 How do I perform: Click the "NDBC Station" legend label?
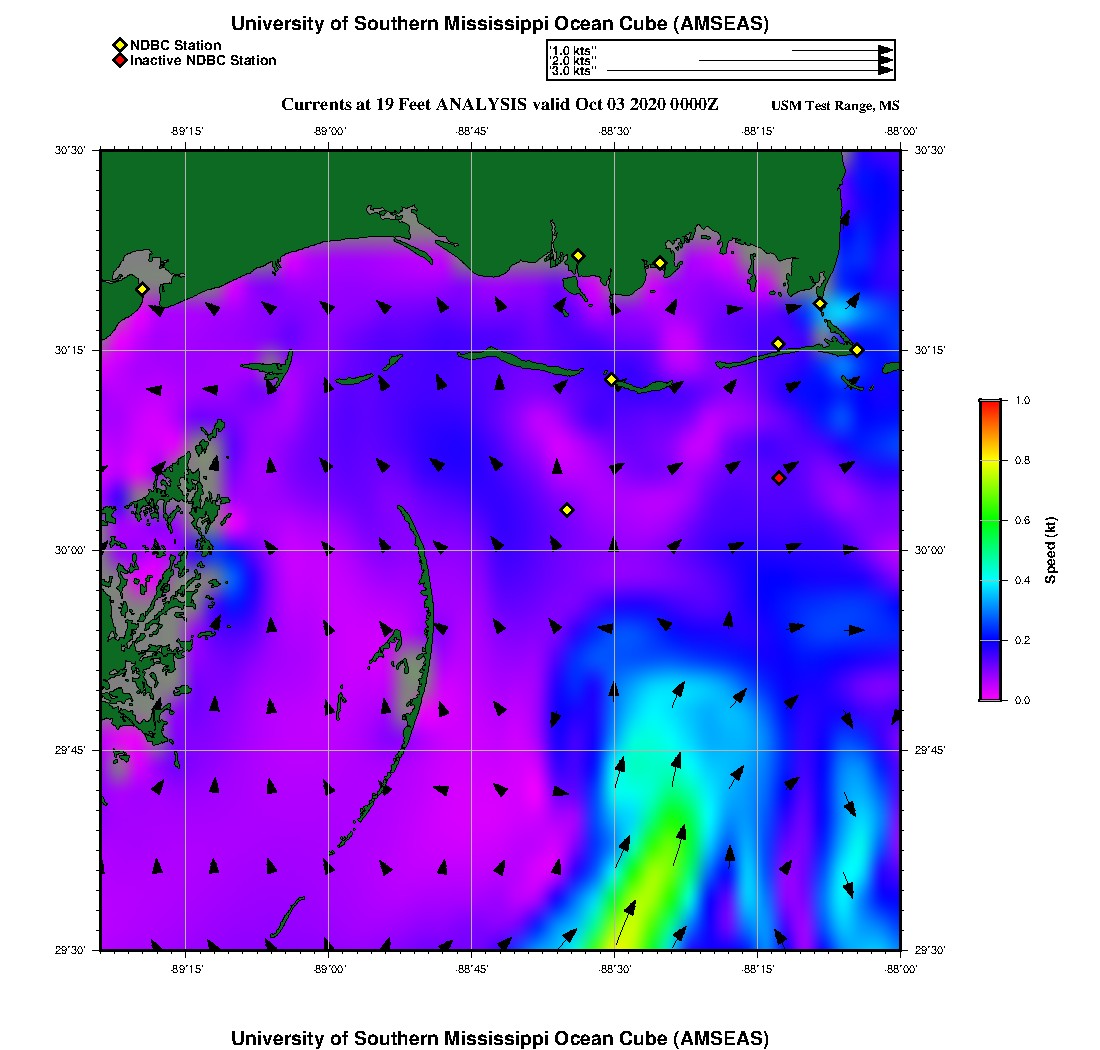(x=176, y=46)
